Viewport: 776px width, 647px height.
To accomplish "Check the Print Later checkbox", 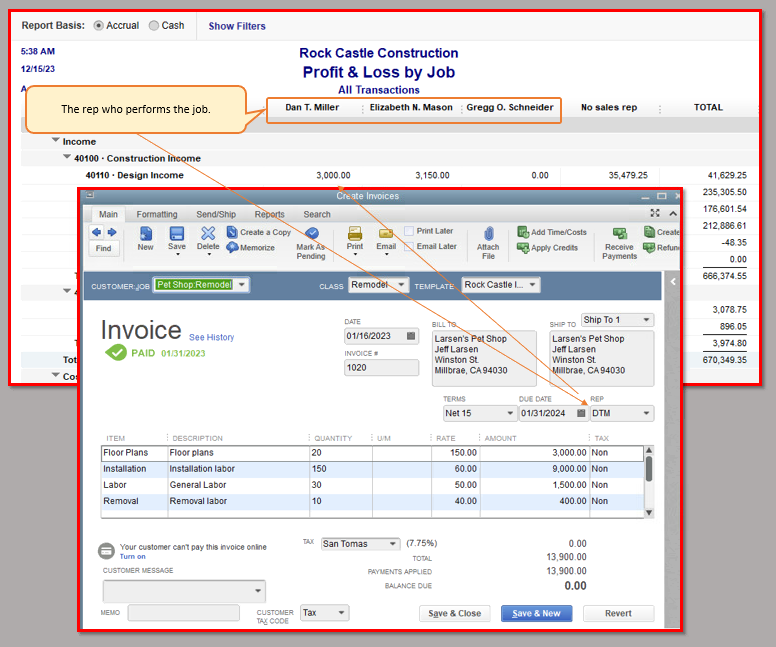I will [x=409, y=231].
